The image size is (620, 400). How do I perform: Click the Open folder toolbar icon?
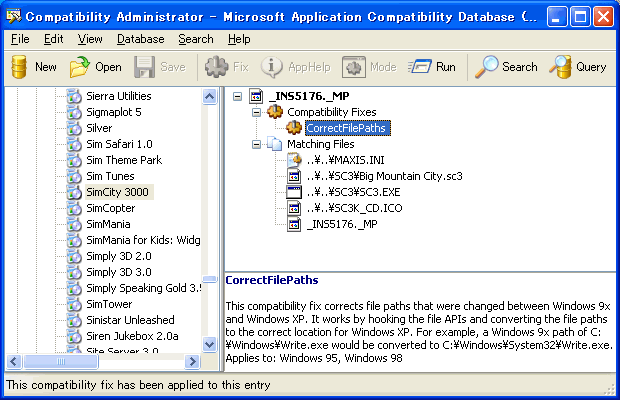coord(79,67)
